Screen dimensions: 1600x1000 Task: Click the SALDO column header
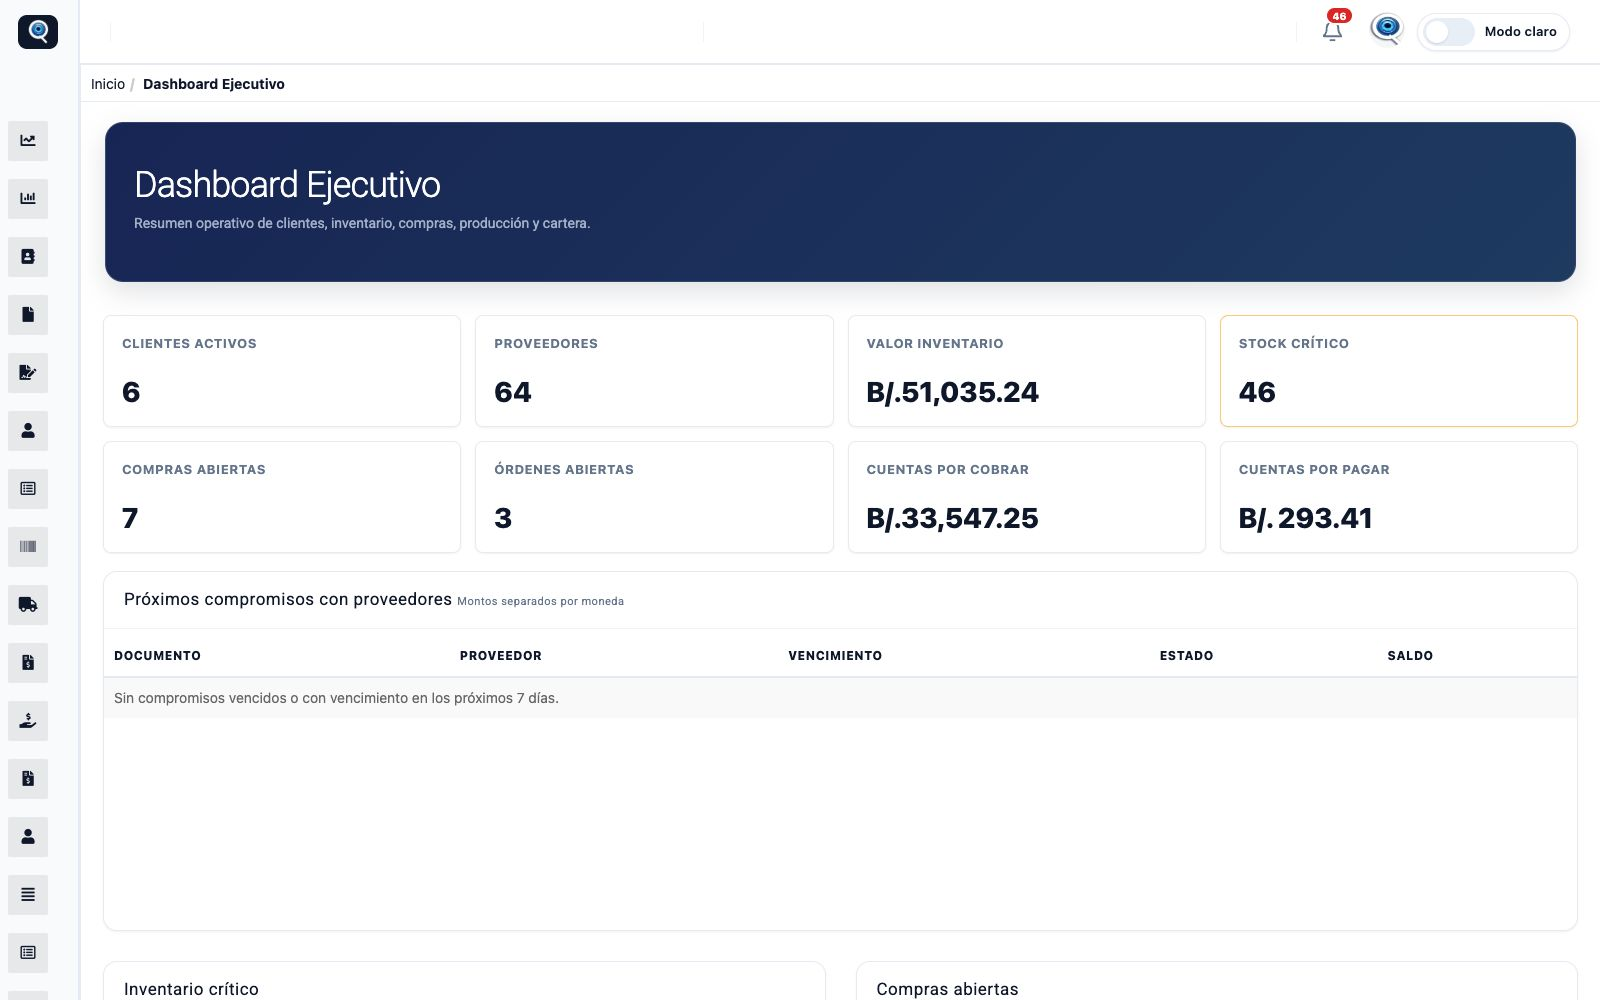1410,656
